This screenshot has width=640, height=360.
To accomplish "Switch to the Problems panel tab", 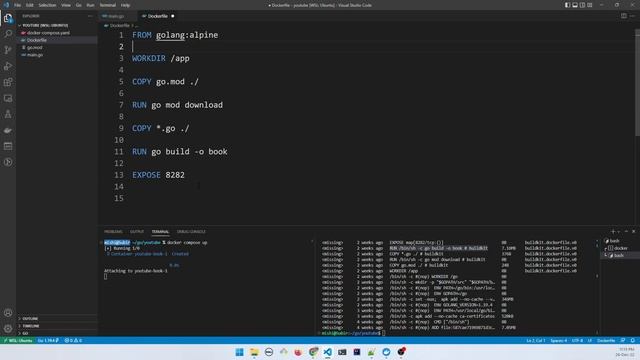I will click(x=113, y=231).
